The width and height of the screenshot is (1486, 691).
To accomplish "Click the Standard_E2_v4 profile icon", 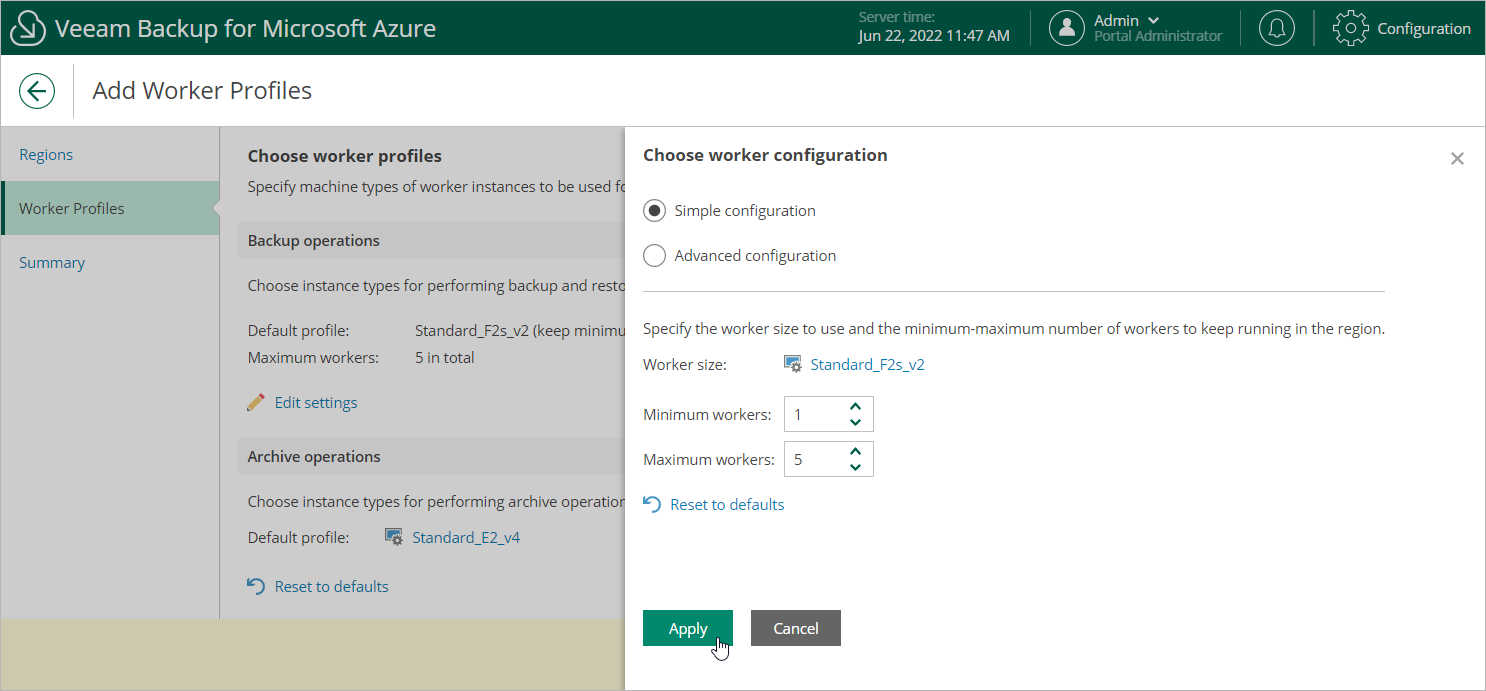I will [x=394, y=537].
